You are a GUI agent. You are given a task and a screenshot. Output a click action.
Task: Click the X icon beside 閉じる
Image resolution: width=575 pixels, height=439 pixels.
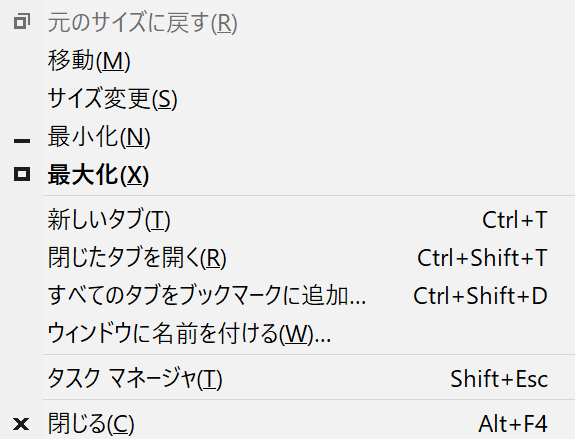click(x=21, y=424)
